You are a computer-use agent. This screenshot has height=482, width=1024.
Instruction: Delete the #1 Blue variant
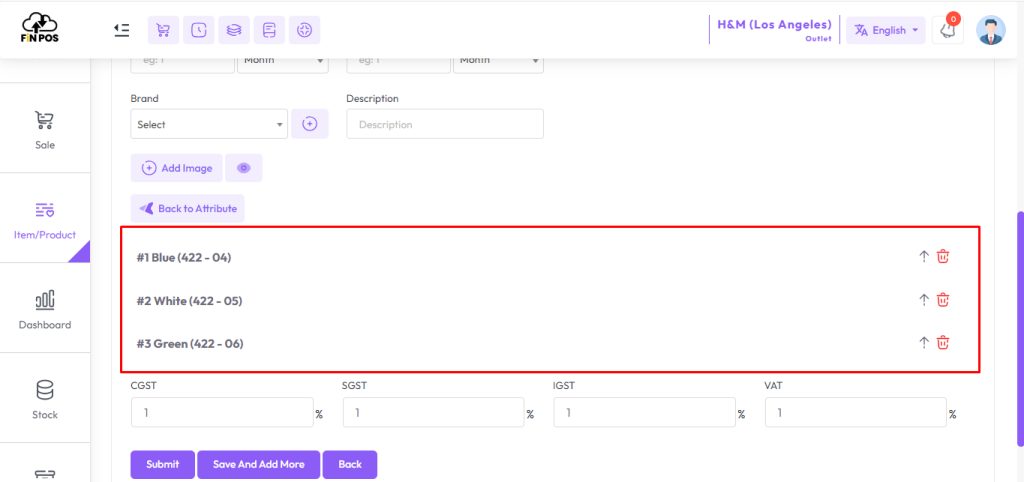pyautogui.click(x=943, y=257)
